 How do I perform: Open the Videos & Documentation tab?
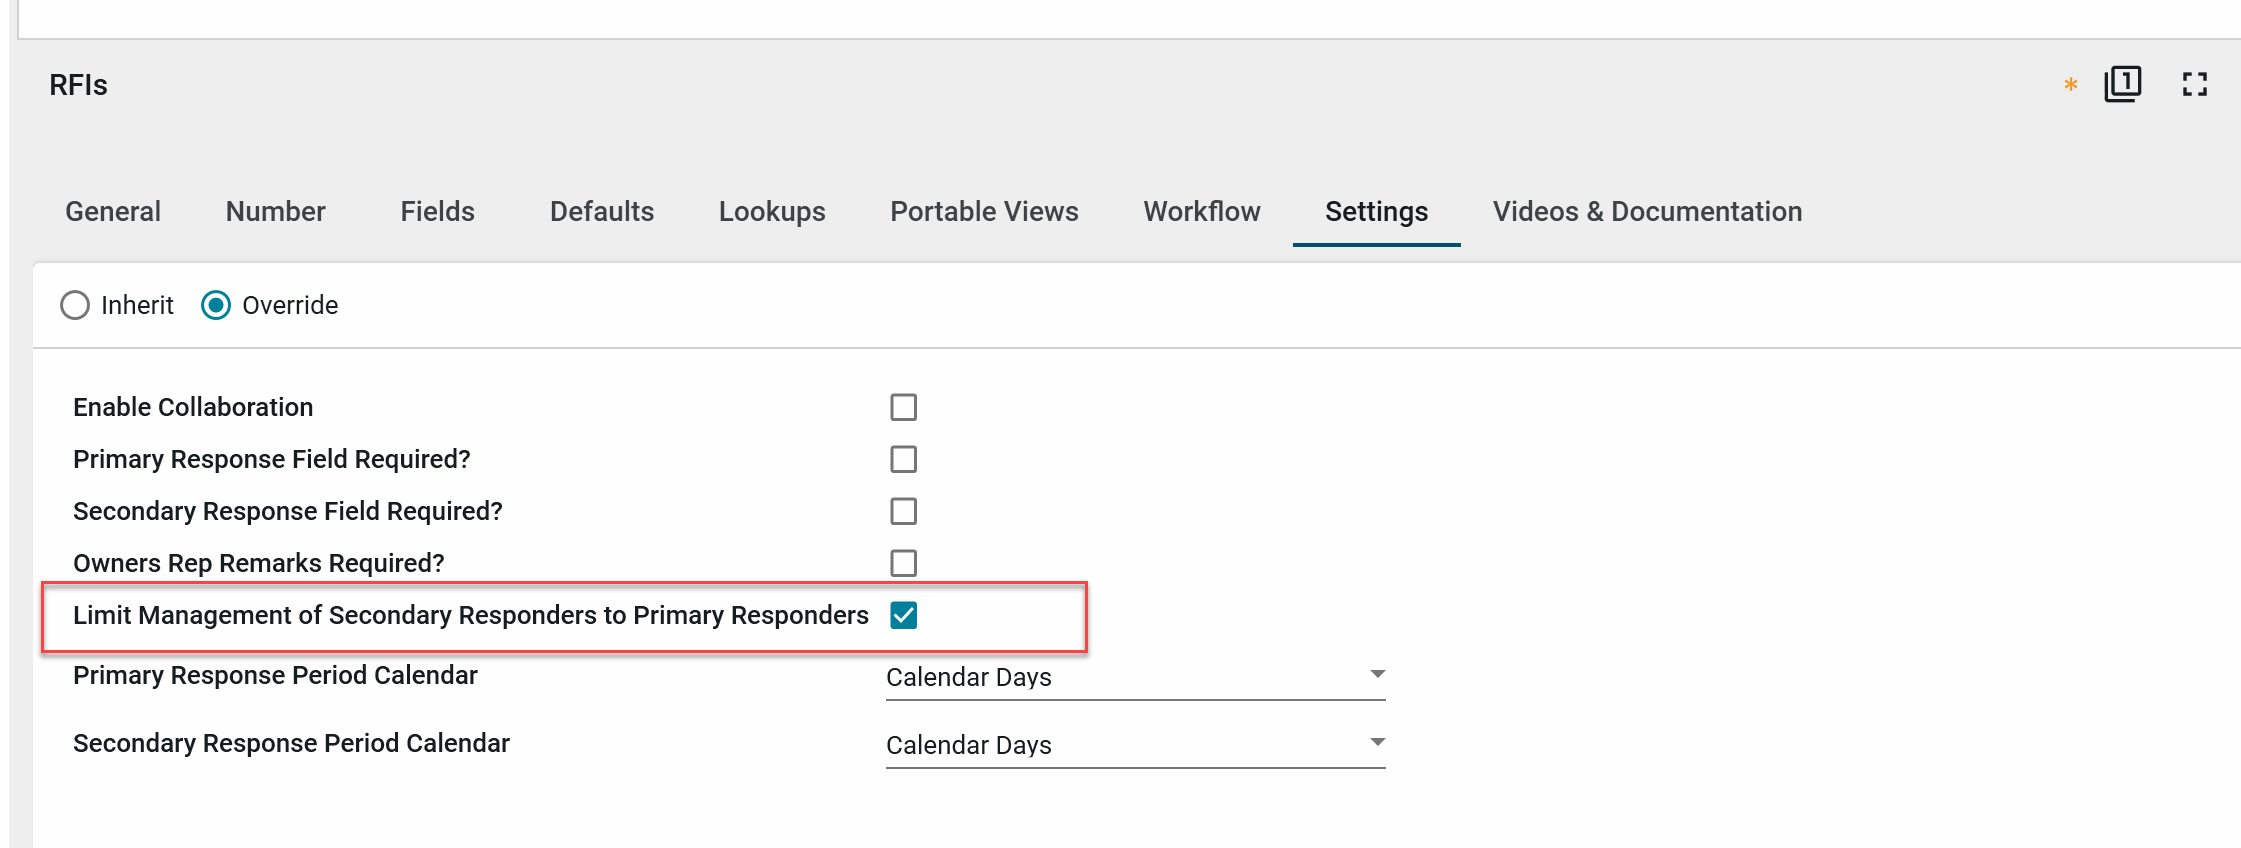pos(1647,212)
